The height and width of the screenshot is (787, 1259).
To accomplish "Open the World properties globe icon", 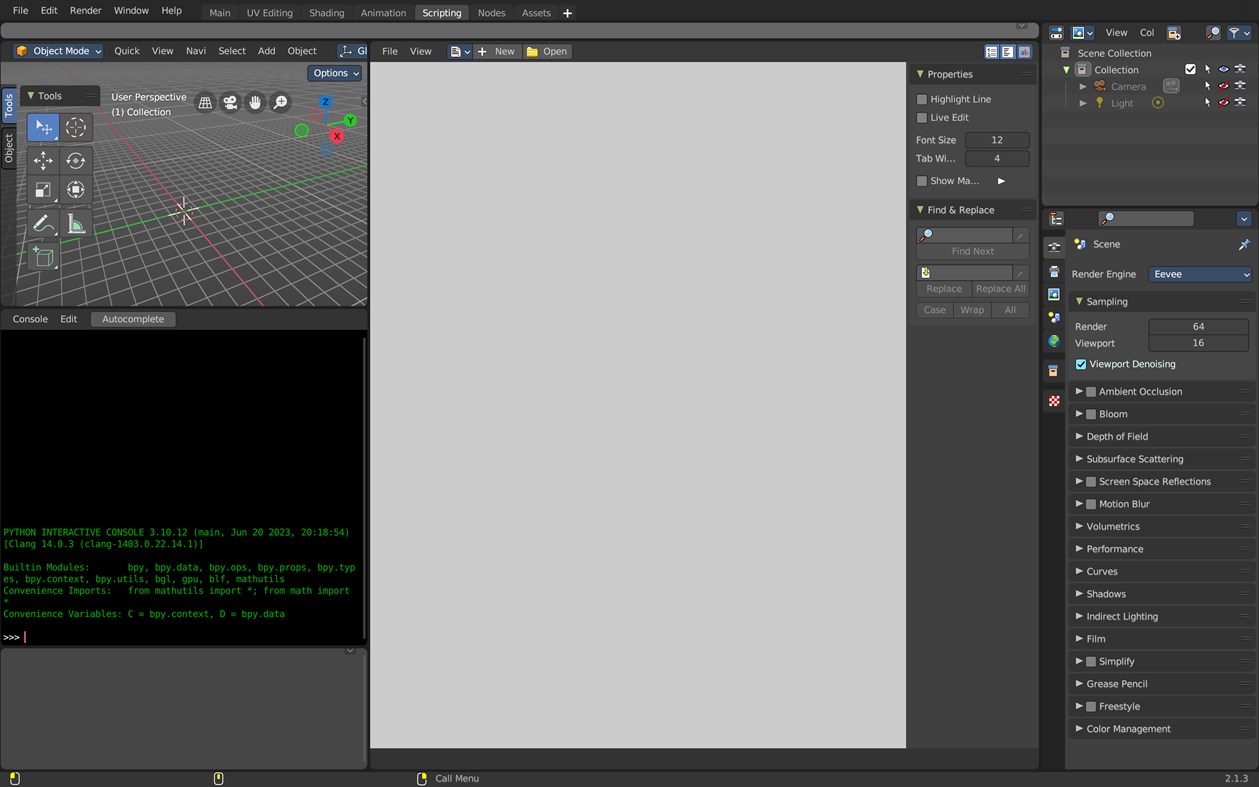I will (1054, 341).
